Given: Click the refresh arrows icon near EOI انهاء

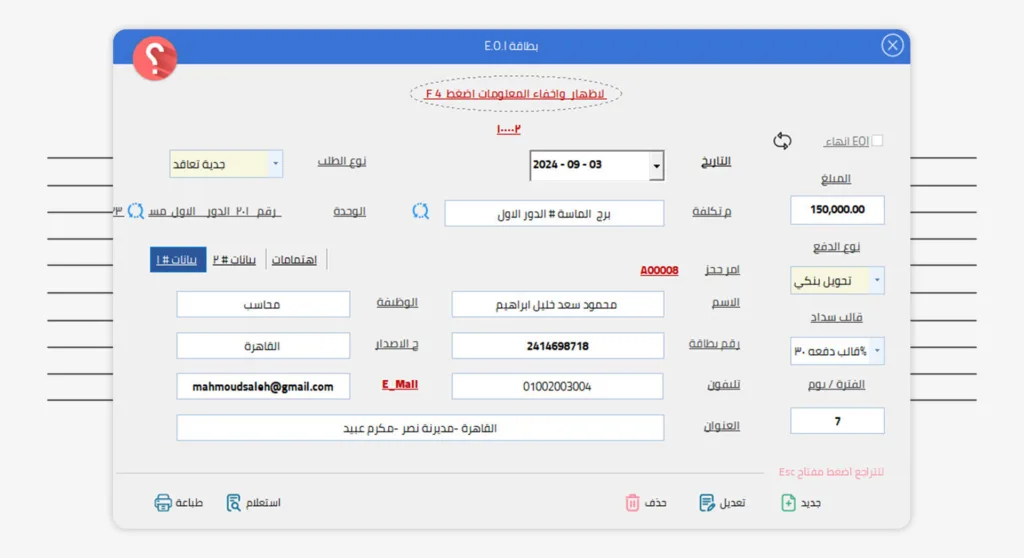Looking at the screenshot, I should pos(782,140).
